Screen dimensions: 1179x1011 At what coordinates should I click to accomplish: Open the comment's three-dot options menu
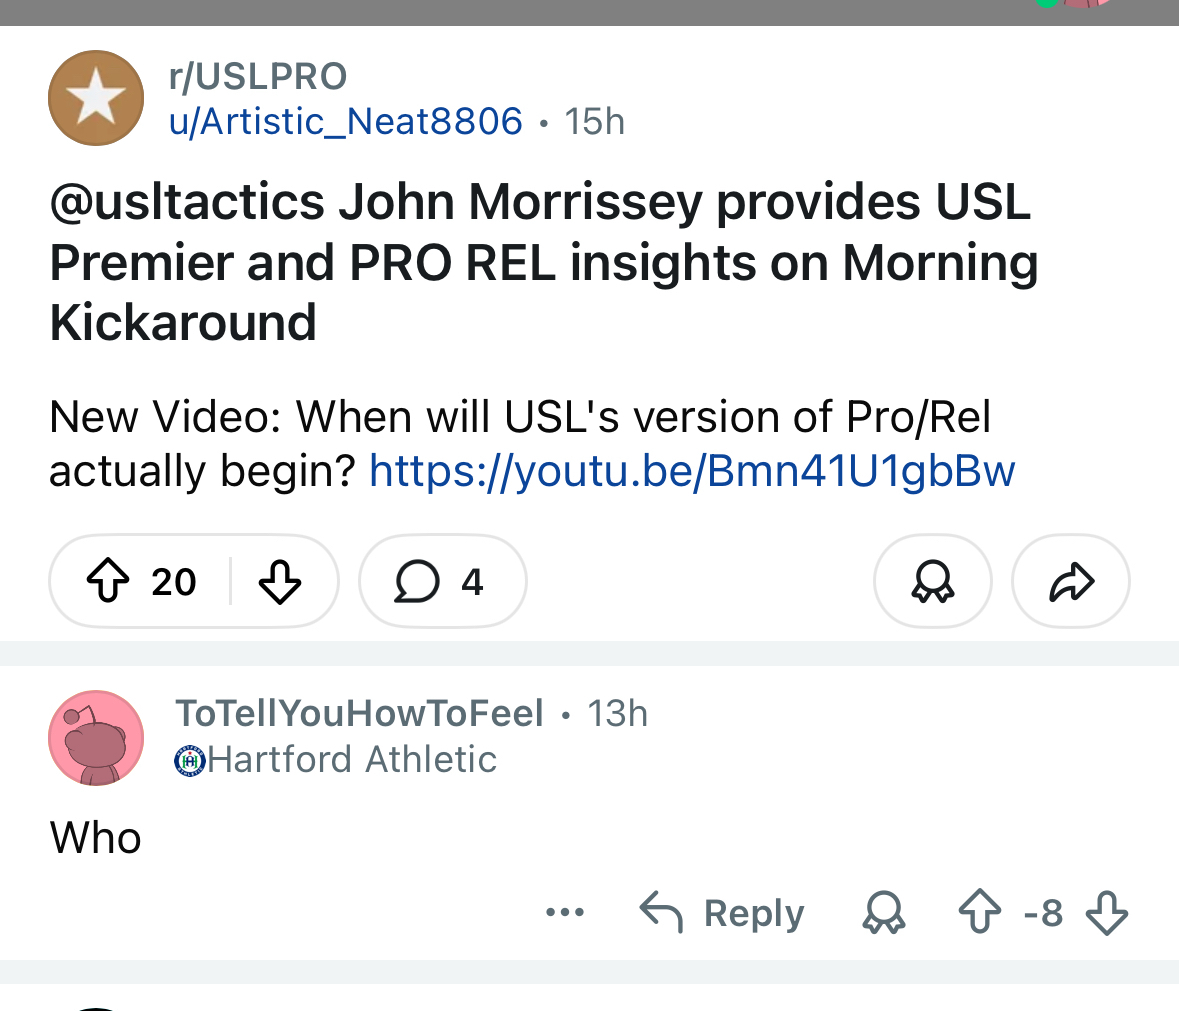[565, 912]
